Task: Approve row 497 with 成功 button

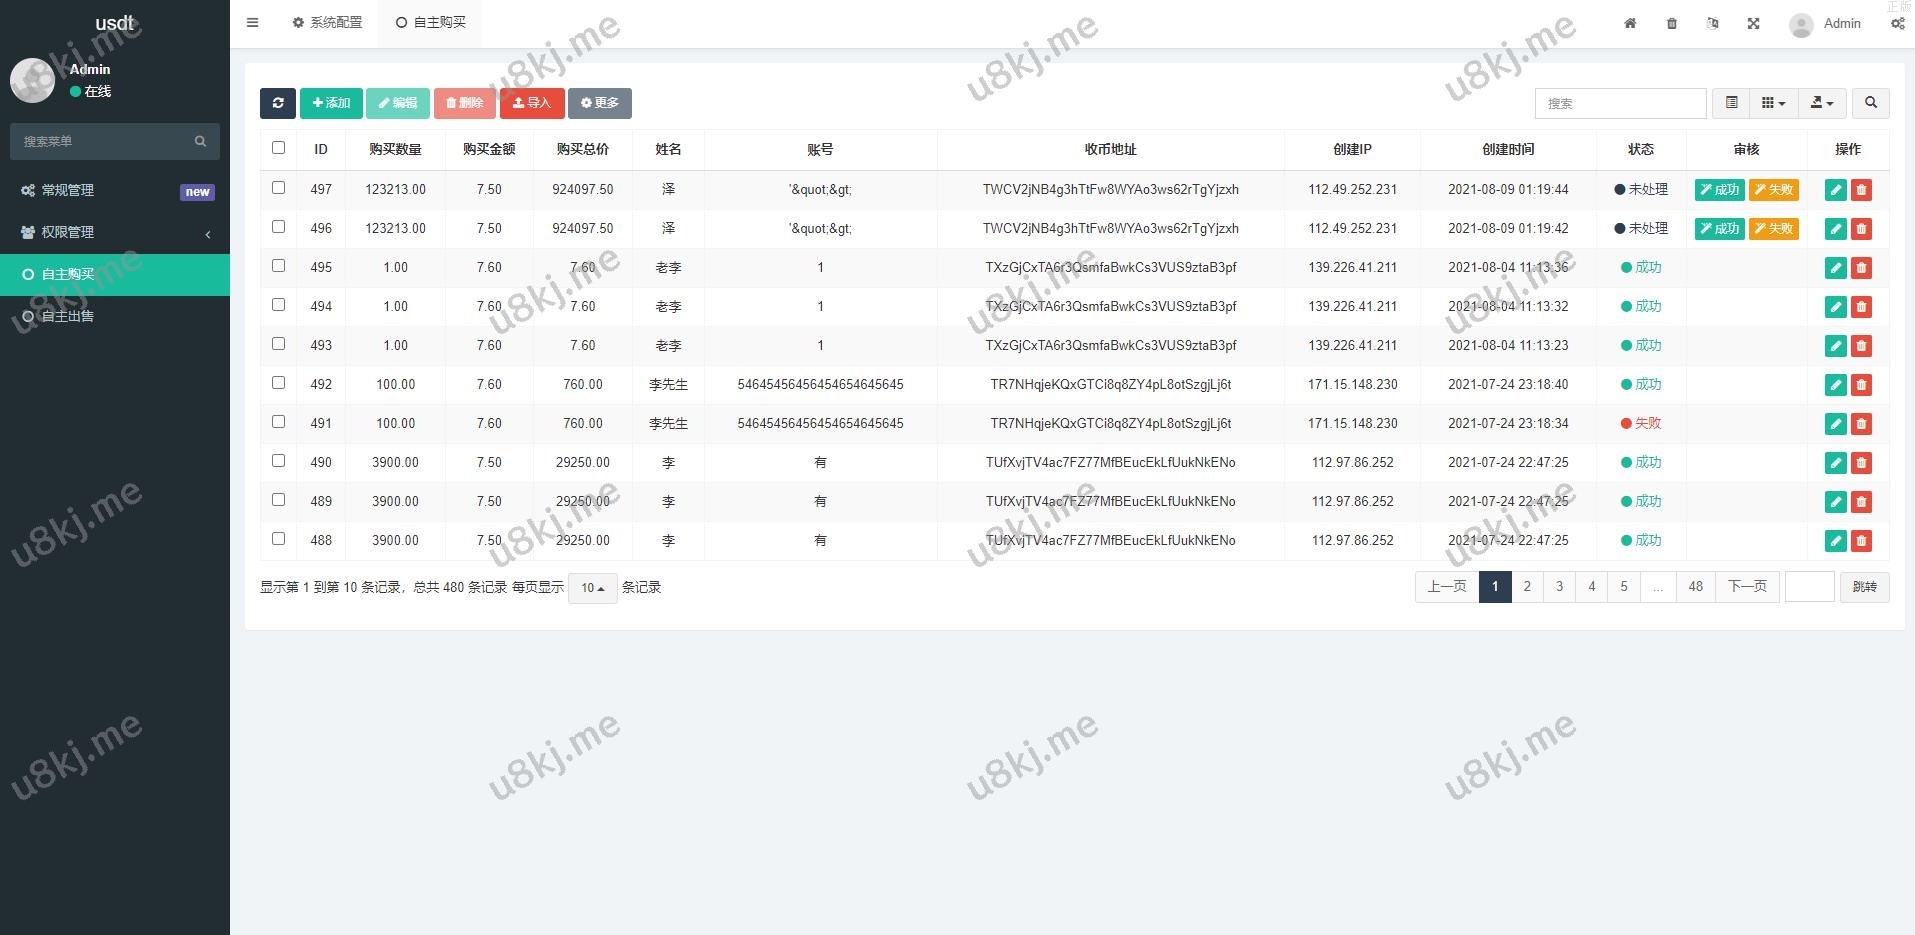Action: coord(1719,190)
